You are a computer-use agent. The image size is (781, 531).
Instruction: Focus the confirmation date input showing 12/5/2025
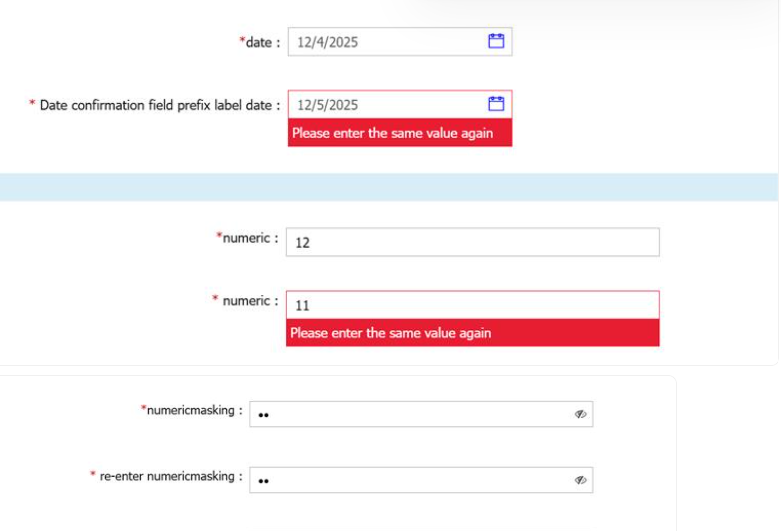385,105
